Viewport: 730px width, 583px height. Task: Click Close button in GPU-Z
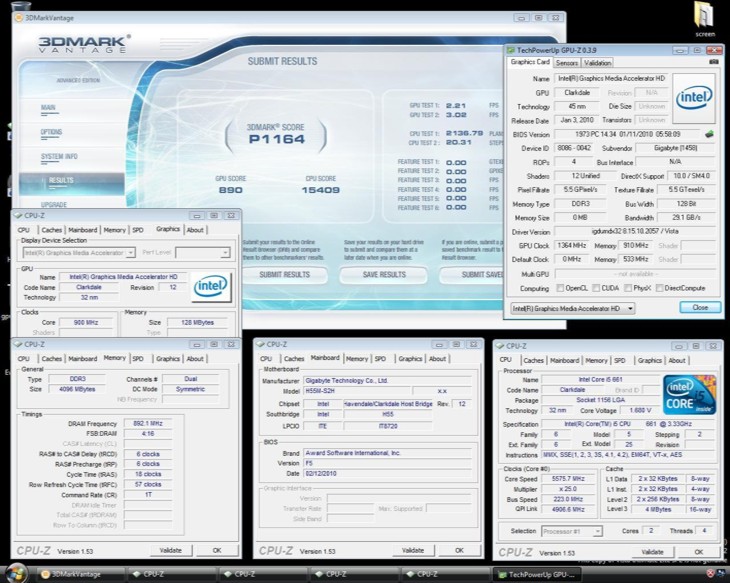coord(700,308)
